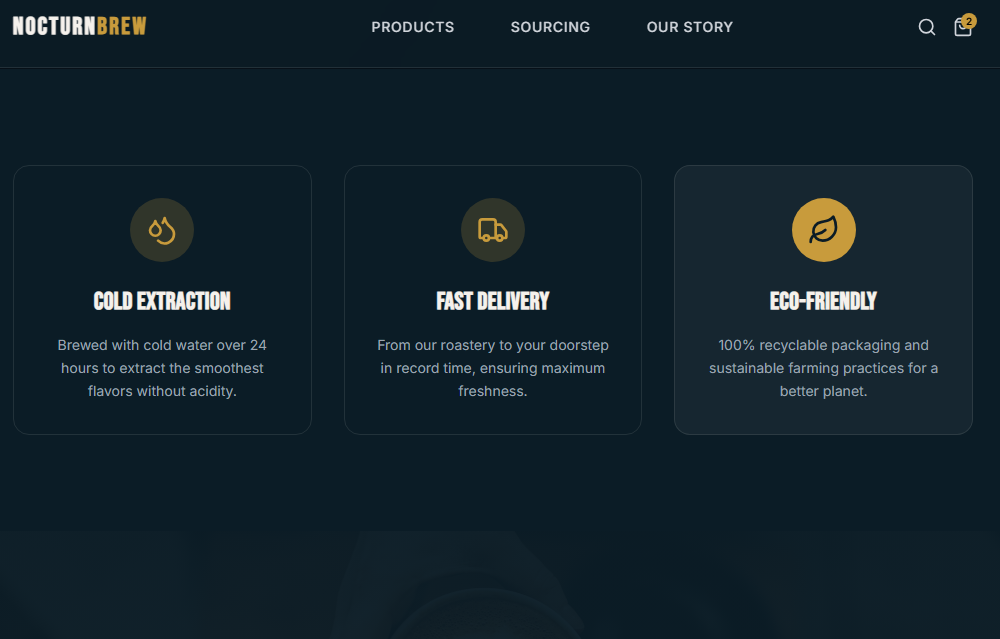Click the cart badge showing 2 items
1000x639 pixels.
[969, 20]
